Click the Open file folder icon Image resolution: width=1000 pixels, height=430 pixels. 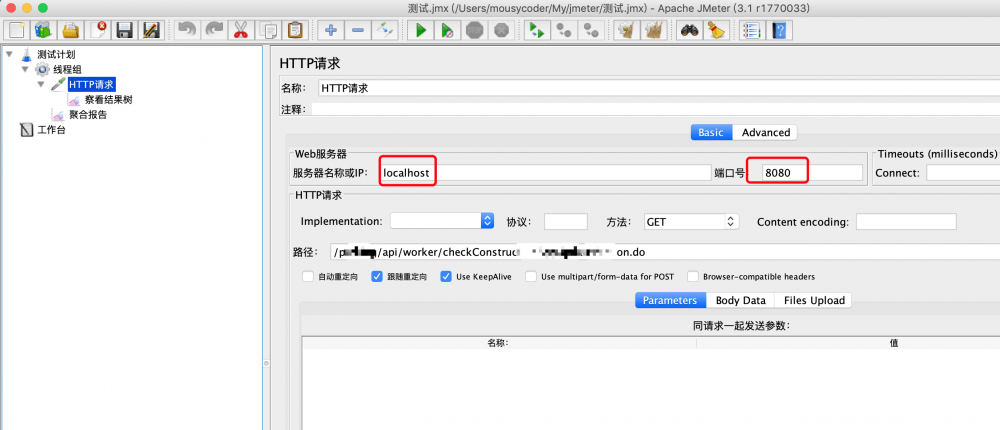coord(71,30)
